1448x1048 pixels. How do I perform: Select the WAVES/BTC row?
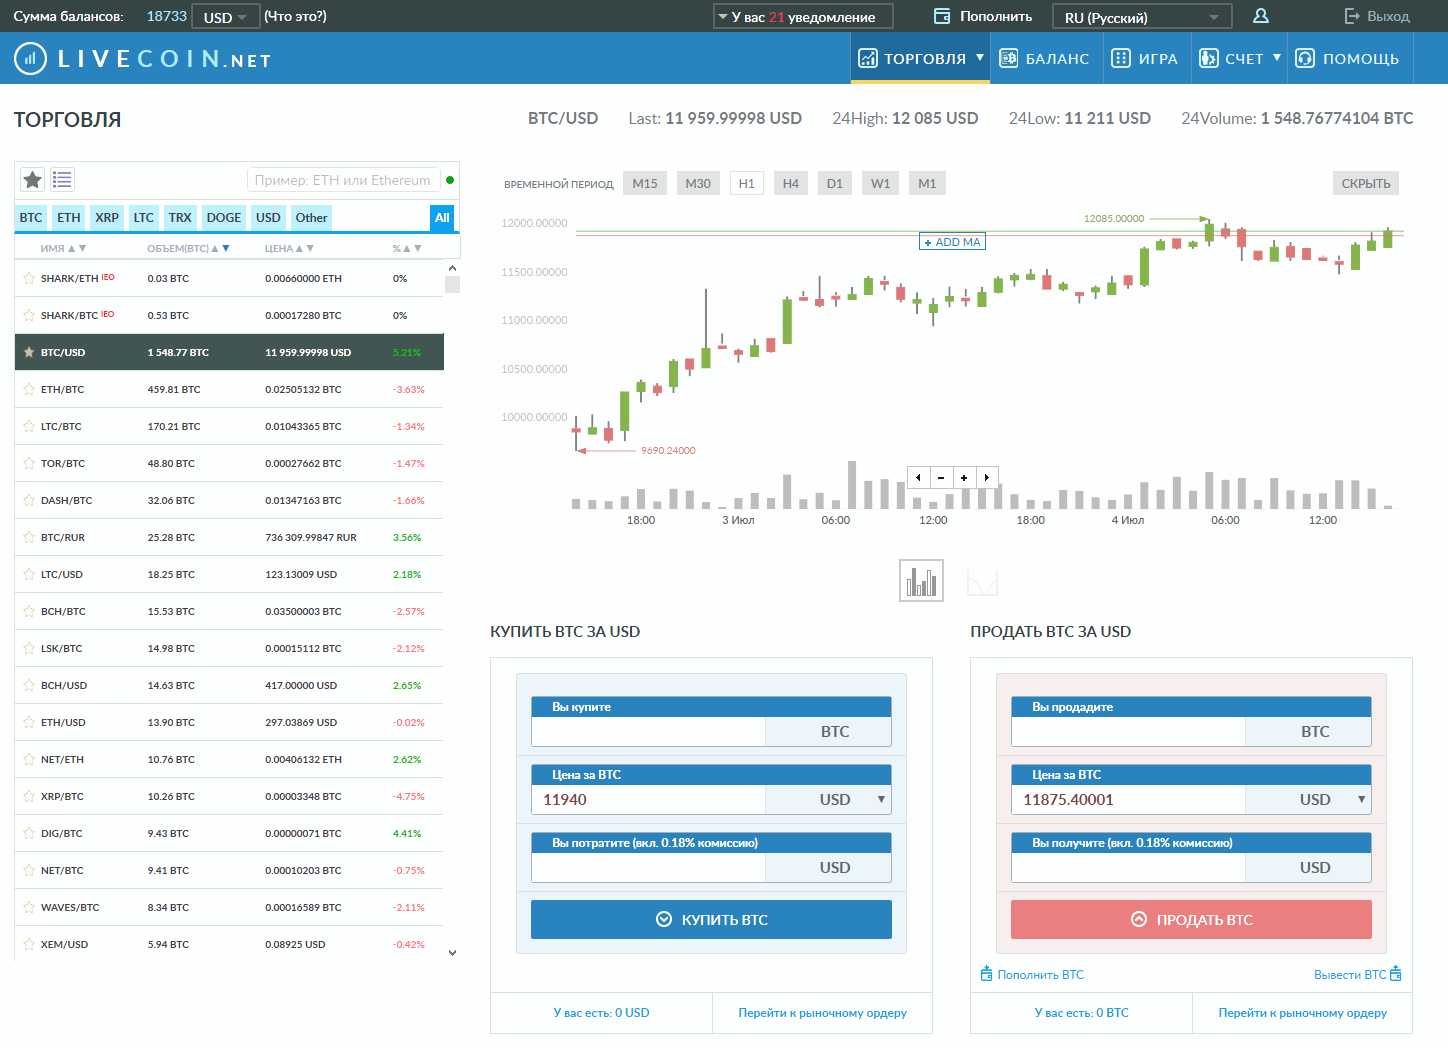229,907
